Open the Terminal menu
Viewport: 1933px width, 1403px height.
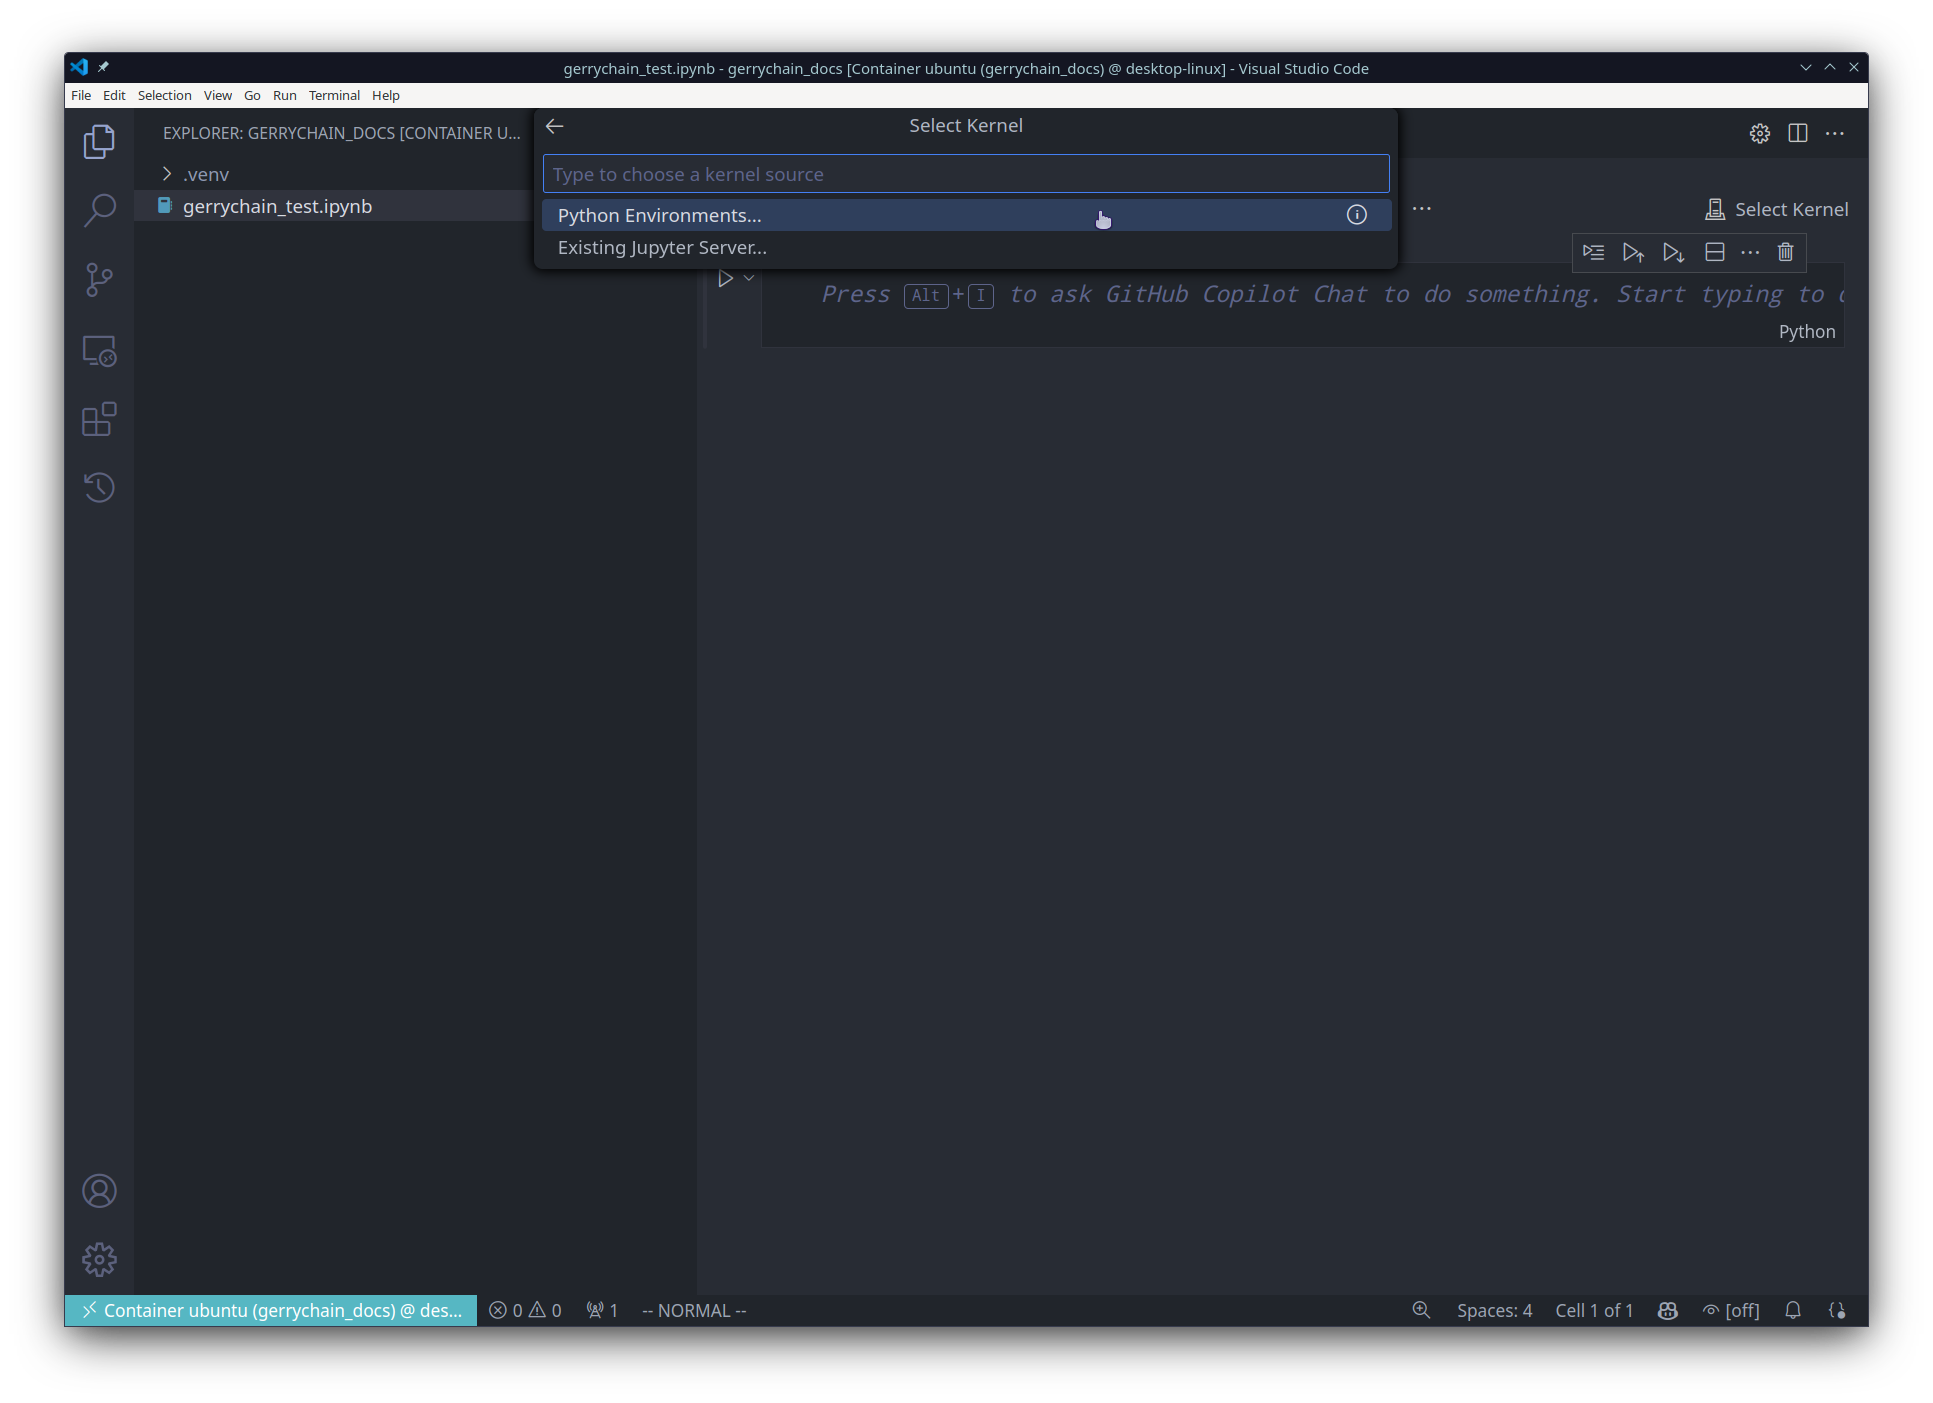[334, 95]
